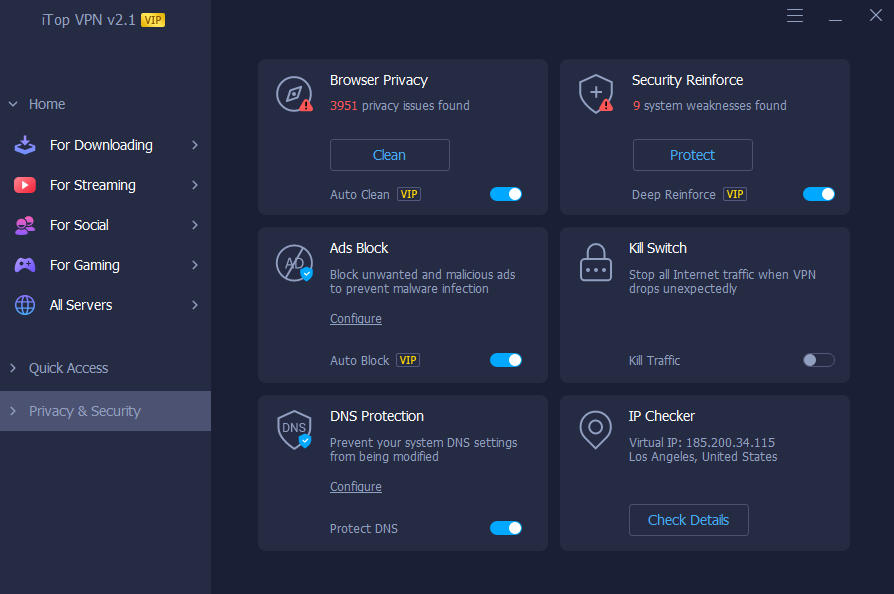Turn off the Deep Reinforce toggle
Viewport: 894px width, 594px height.
tap(819, 194)
